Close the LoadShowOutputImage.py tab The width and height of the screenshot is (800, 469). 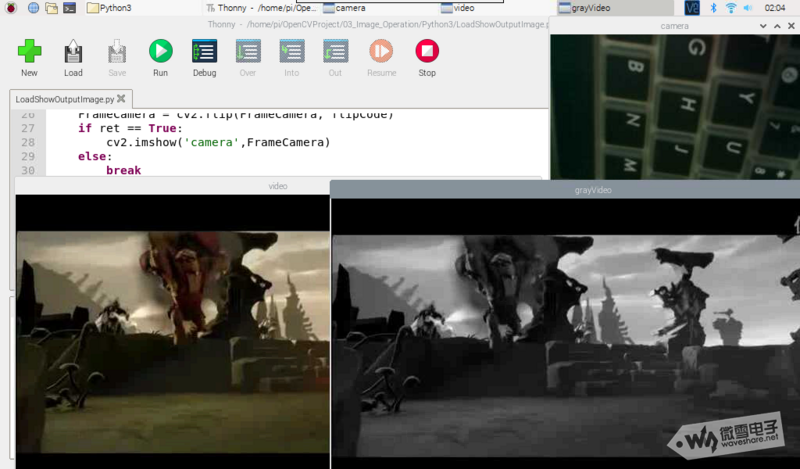point(121,98)
